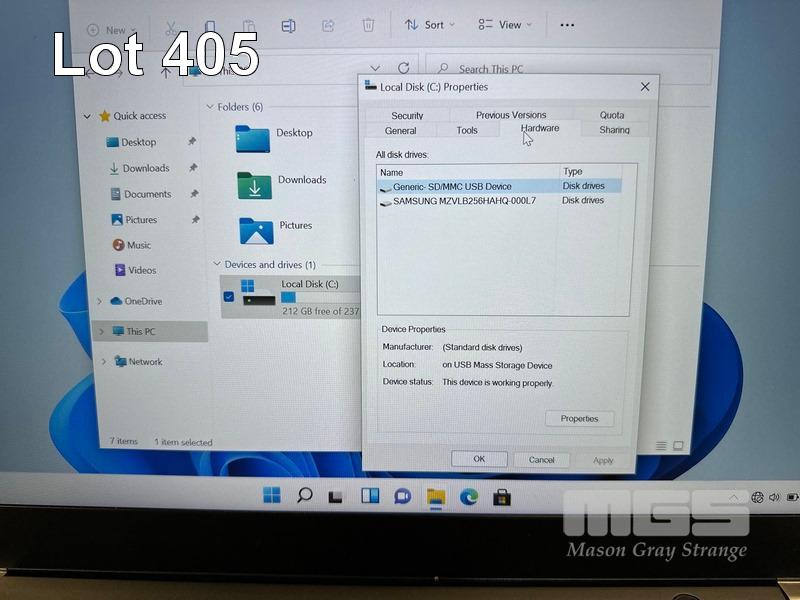Image resolution: width=800 pixels, height=600 pixels.
Task: Open the Sort dropdown
Action: click(429, 25)
